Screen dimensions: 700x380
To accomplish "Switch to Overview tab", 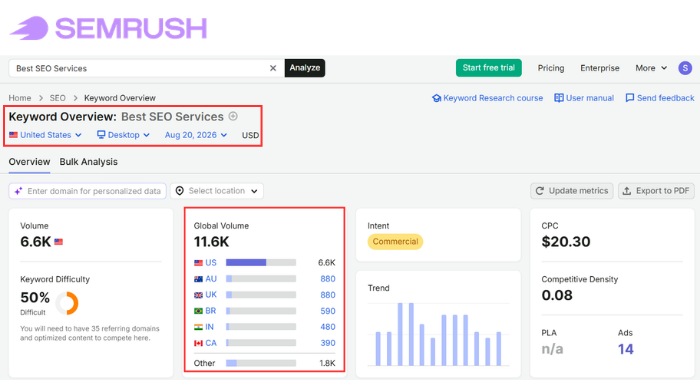I will pos(29,162).
